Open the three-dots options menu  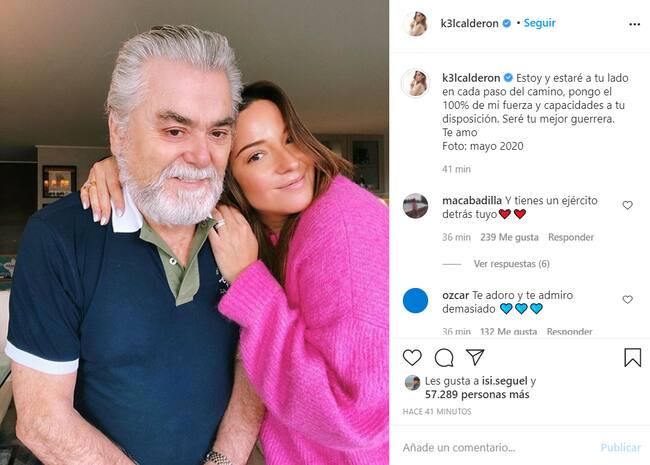[x=634, y=24]
